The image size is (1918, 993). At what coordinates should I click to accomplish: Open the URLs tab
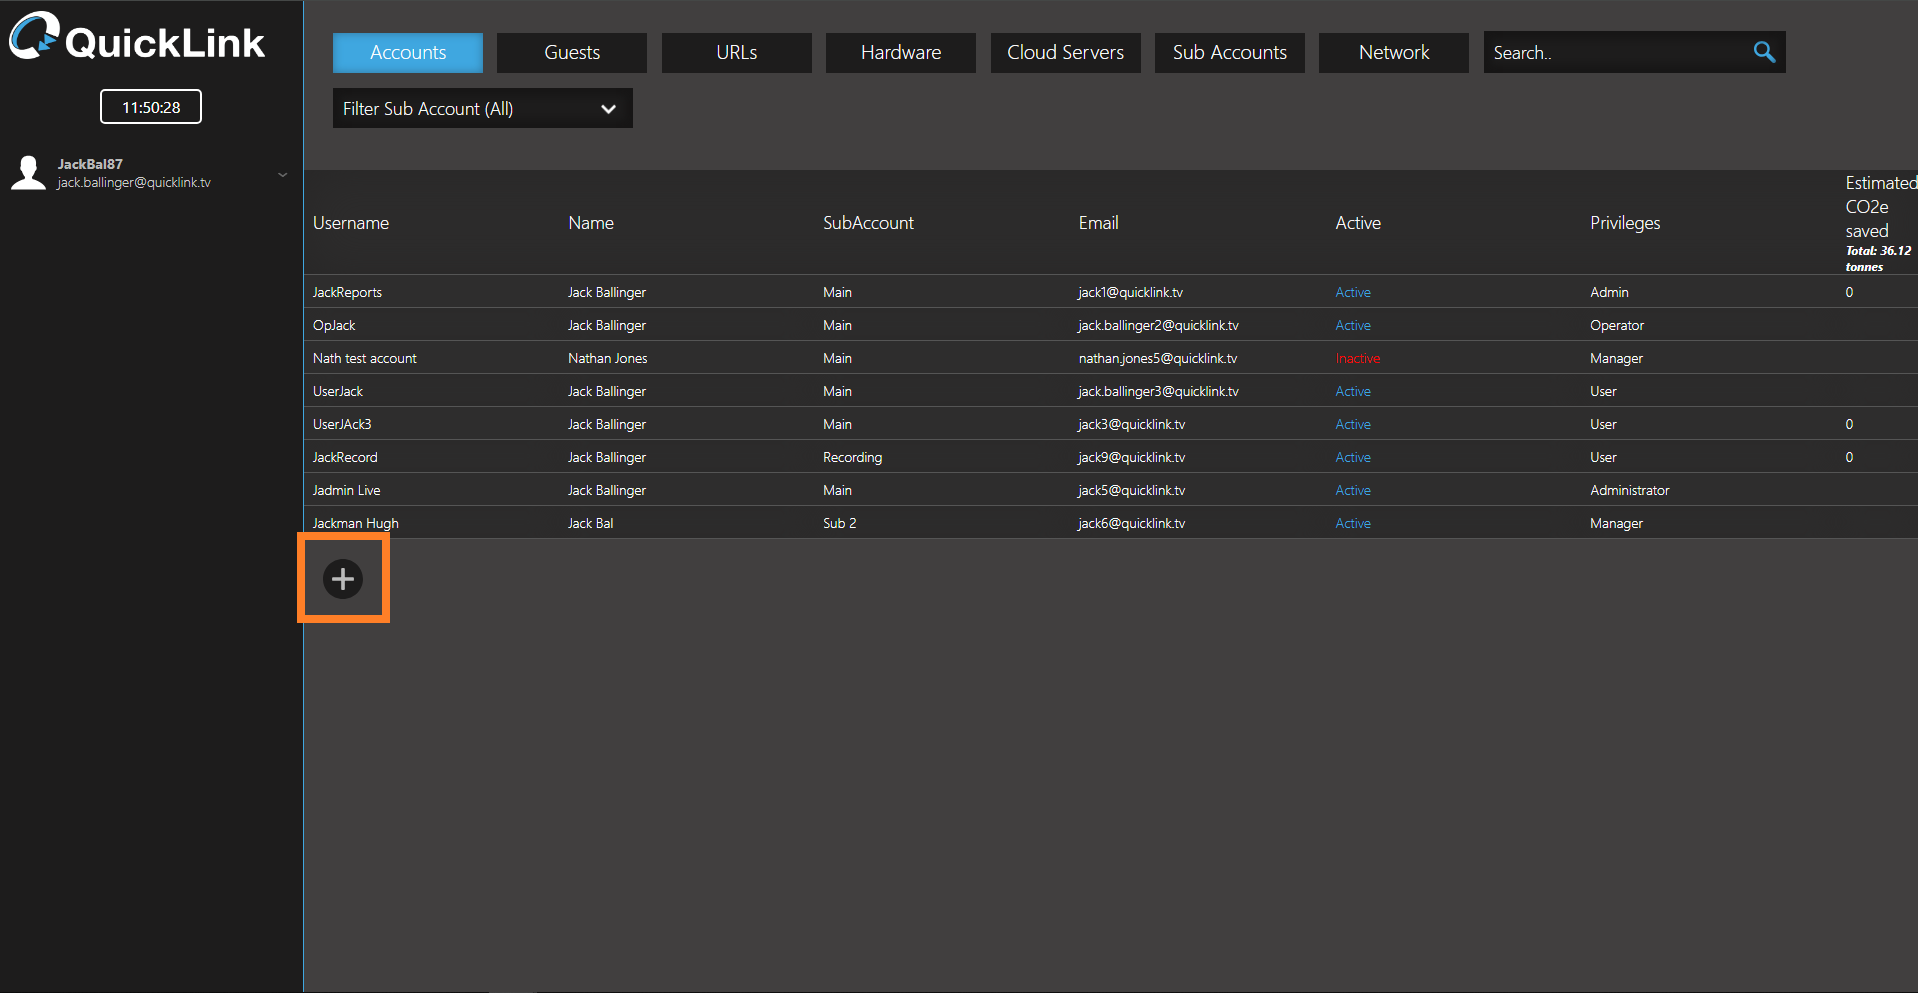click(x=736, y=53)
